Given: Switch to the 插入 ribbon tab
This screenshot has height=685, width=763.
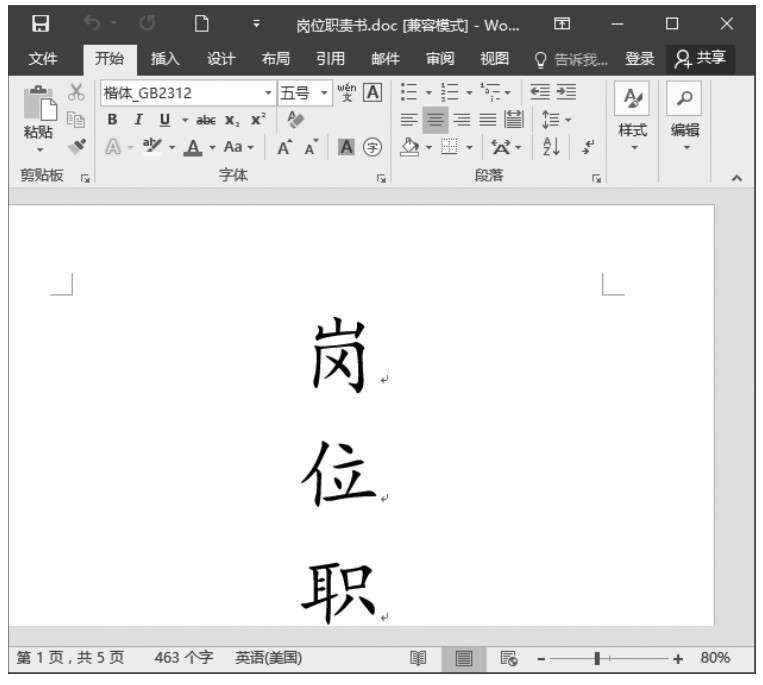Looking at the screenshot, I should pyautogui.click(x=164, y=59).
